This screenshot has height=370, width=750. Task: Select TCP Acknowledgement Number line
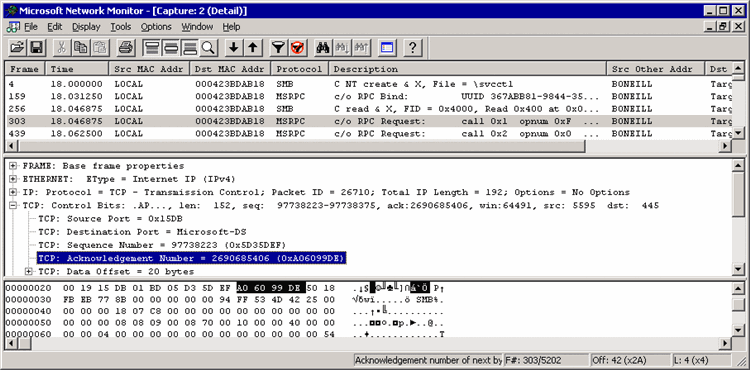tap(191, 259)
